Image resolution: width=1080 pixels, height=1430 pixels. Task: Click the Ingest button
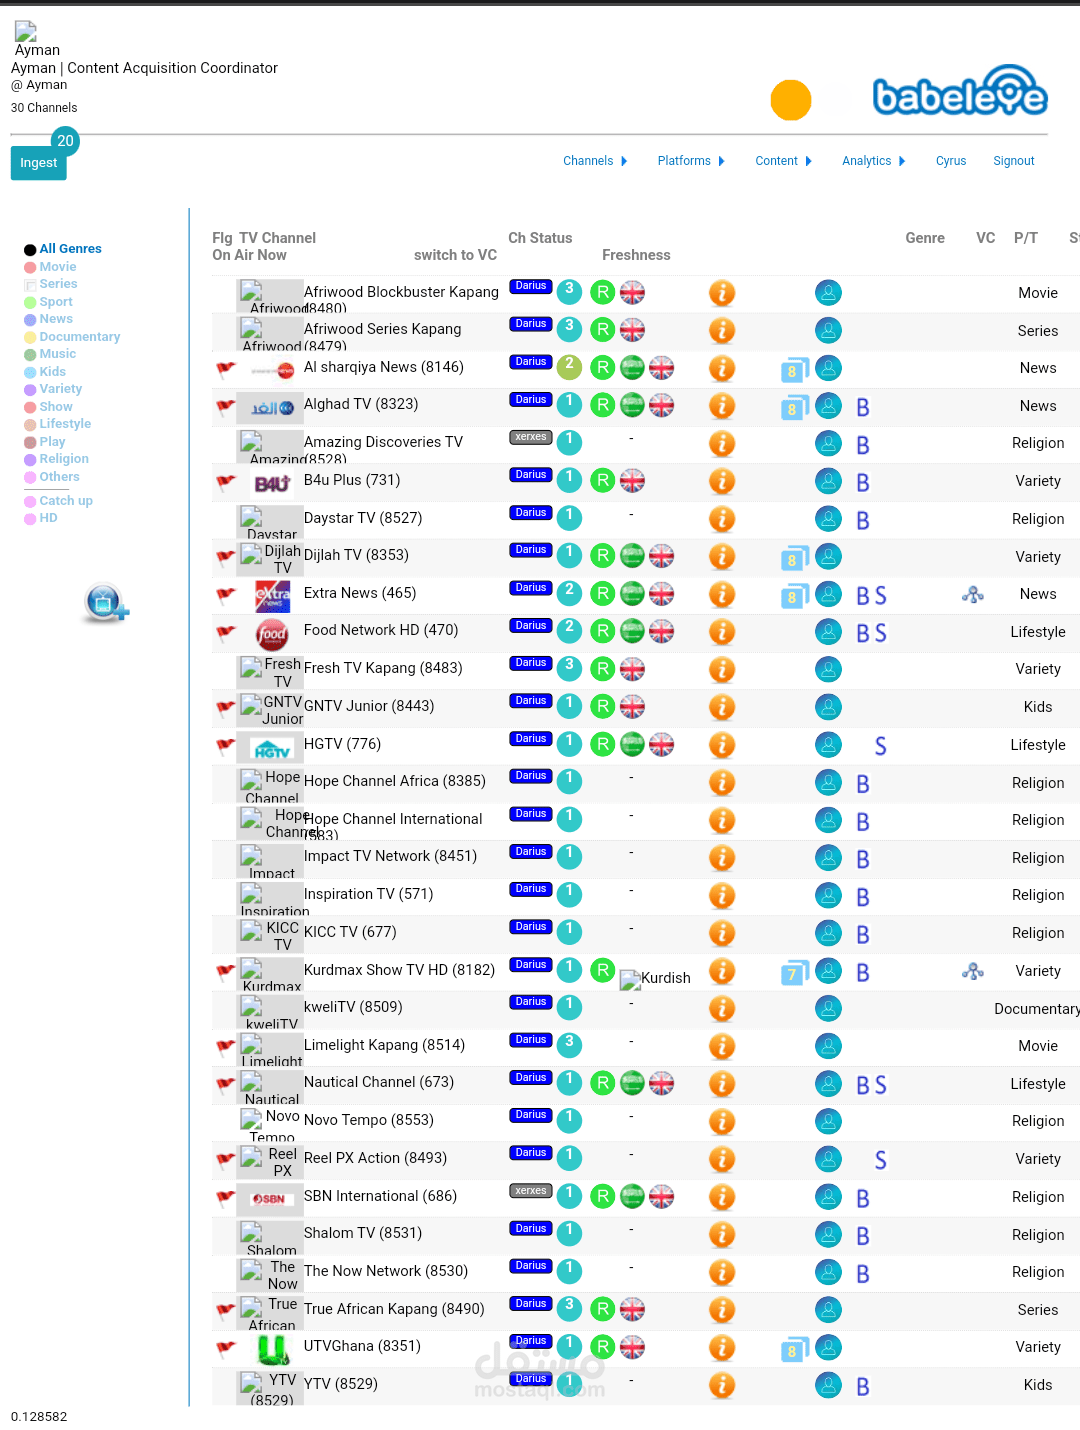[38, 163]
